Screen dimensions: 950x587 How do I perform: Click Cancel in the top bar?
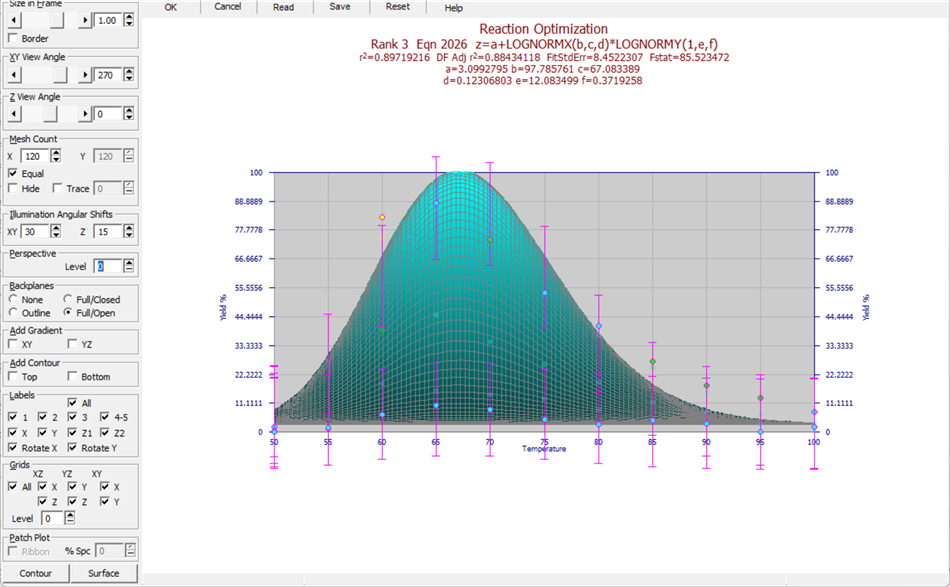(x=228, y=7)
